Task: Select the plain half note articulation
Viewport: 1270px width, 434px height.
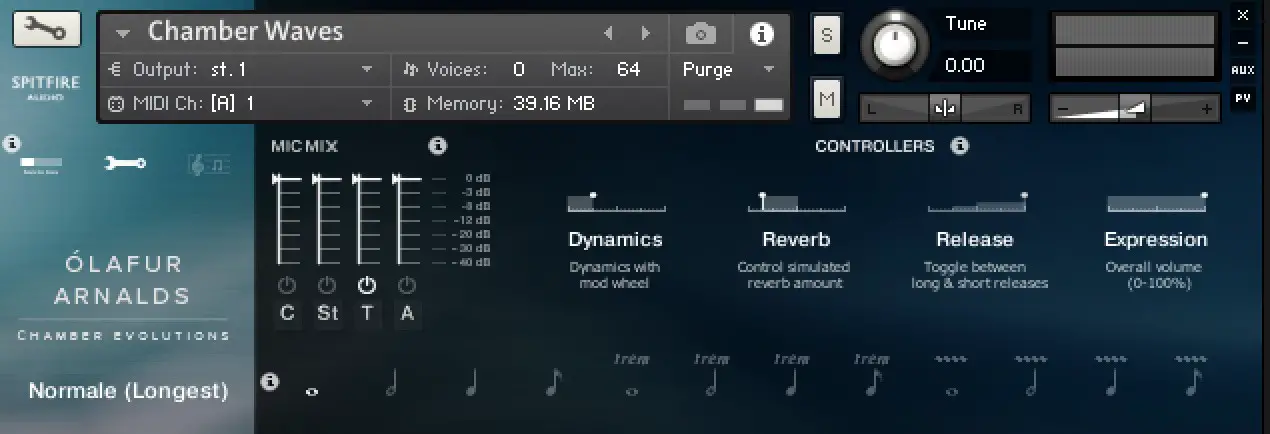Action: point(391,382)
